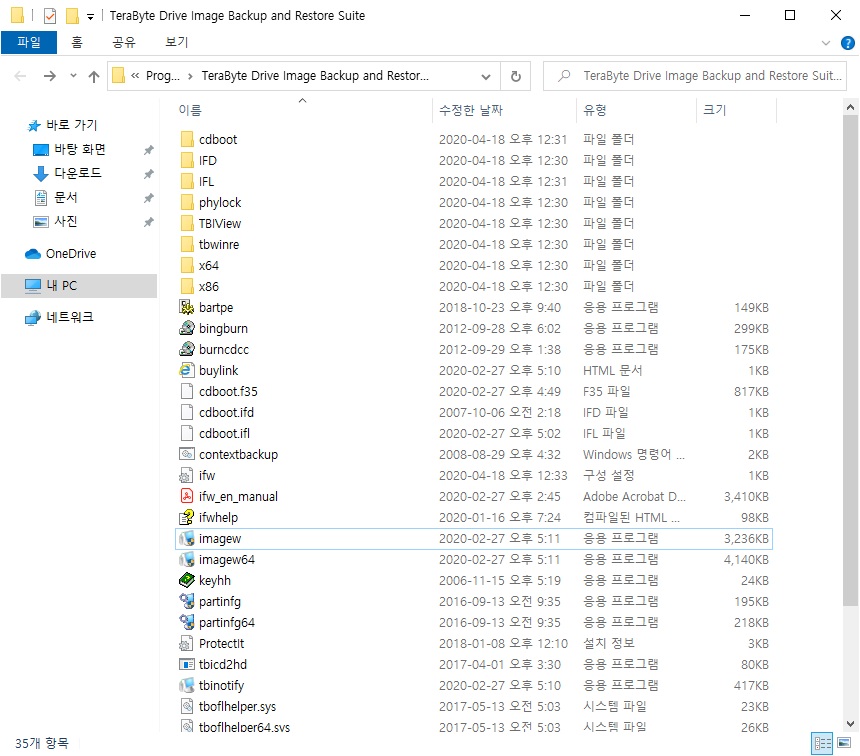The image size is (860, 756).
Task: Select the cdboot.f35 file name
Action: pyautogui.click(x=228, y=392)
